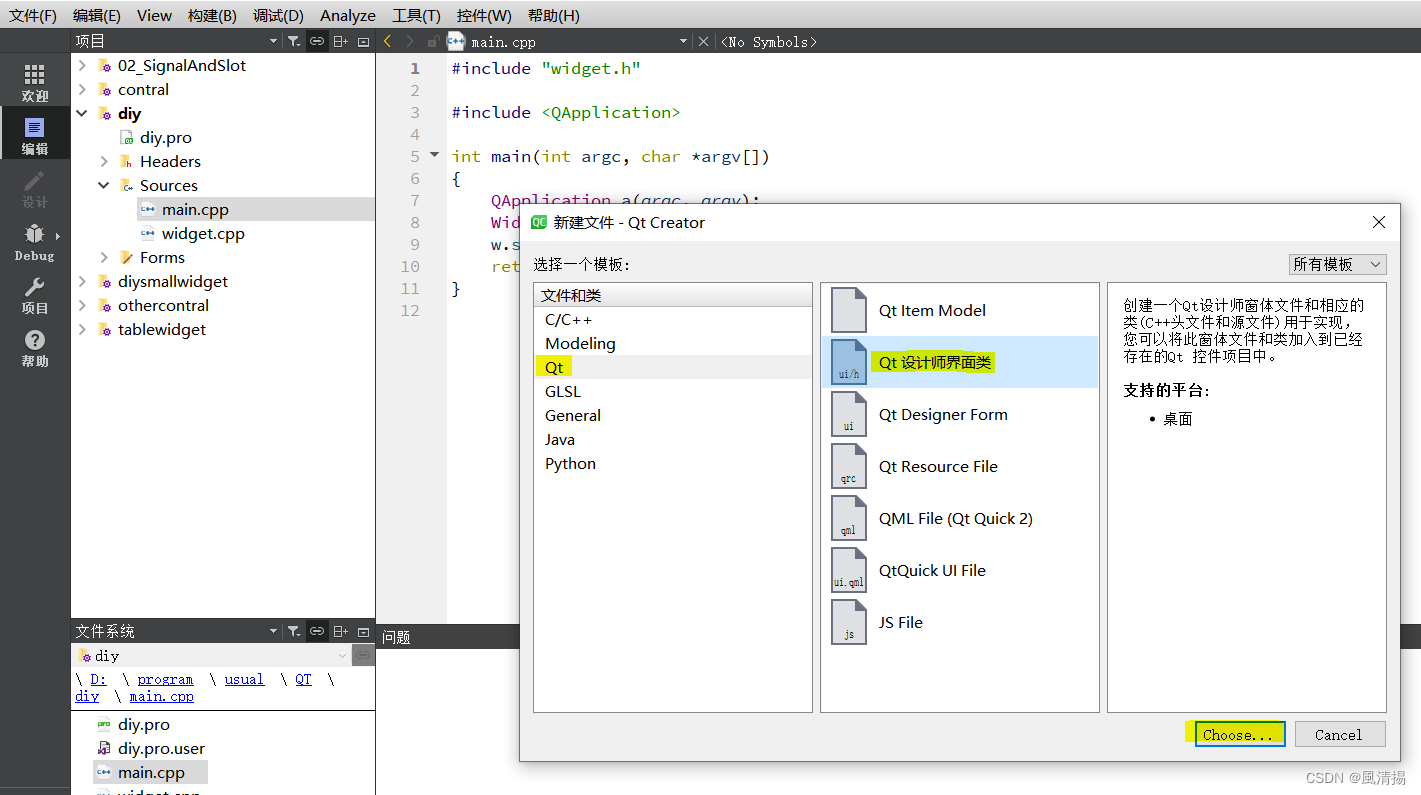The width and height of the screenshot is (1421, 795).
Task: Open the 所有模板 dropdown
Action: click(x=1337, y=264)
